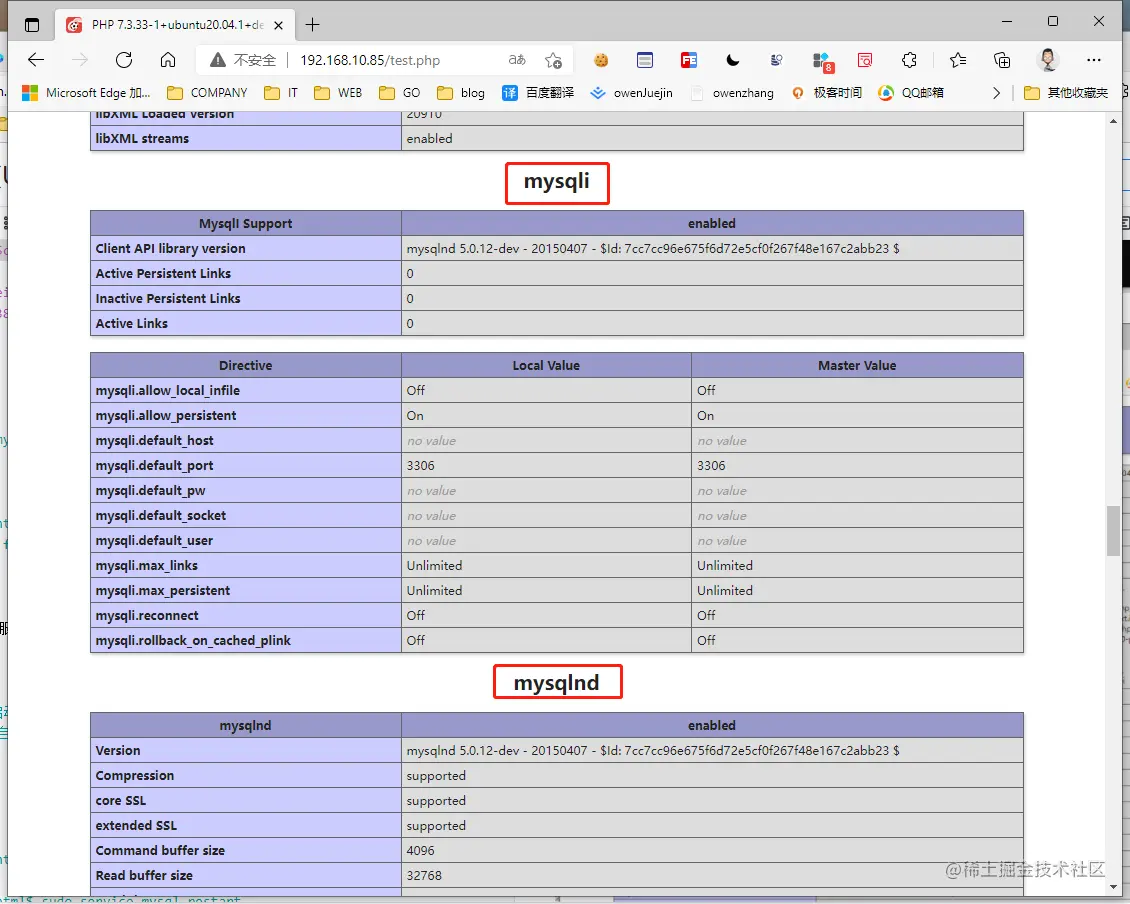Viewport: 1130px width, 904px height.
Task: Open the red search document extension
Action: 865,60
